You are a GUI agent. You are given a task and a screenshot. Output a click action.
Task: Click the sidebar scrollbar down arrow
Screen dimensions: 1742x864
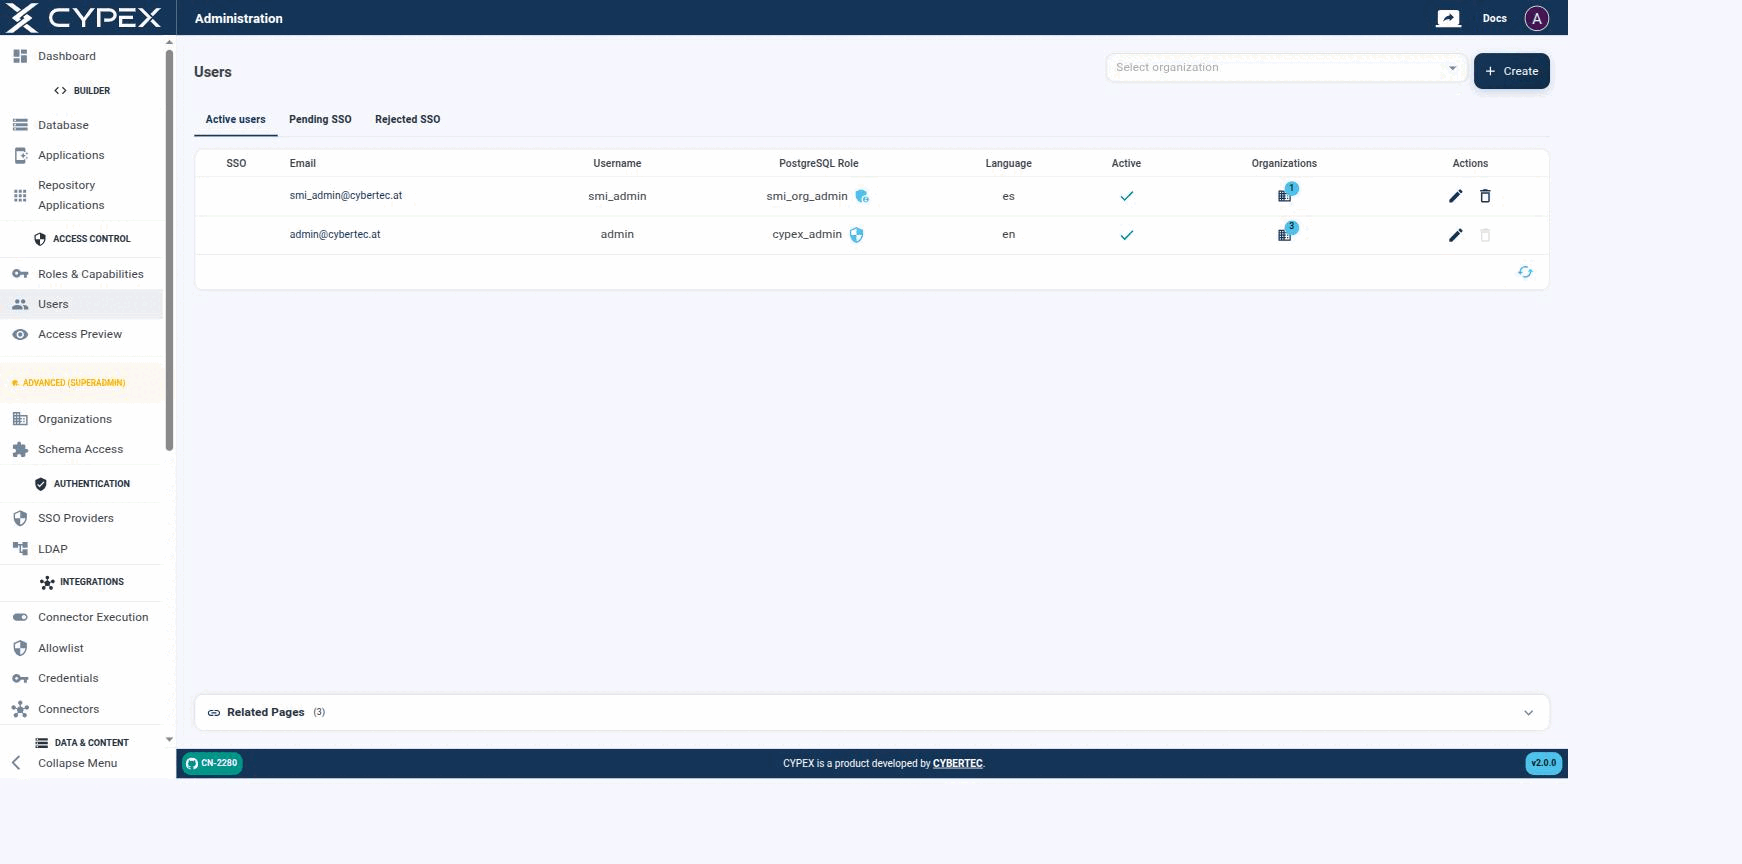pos(169,740)
